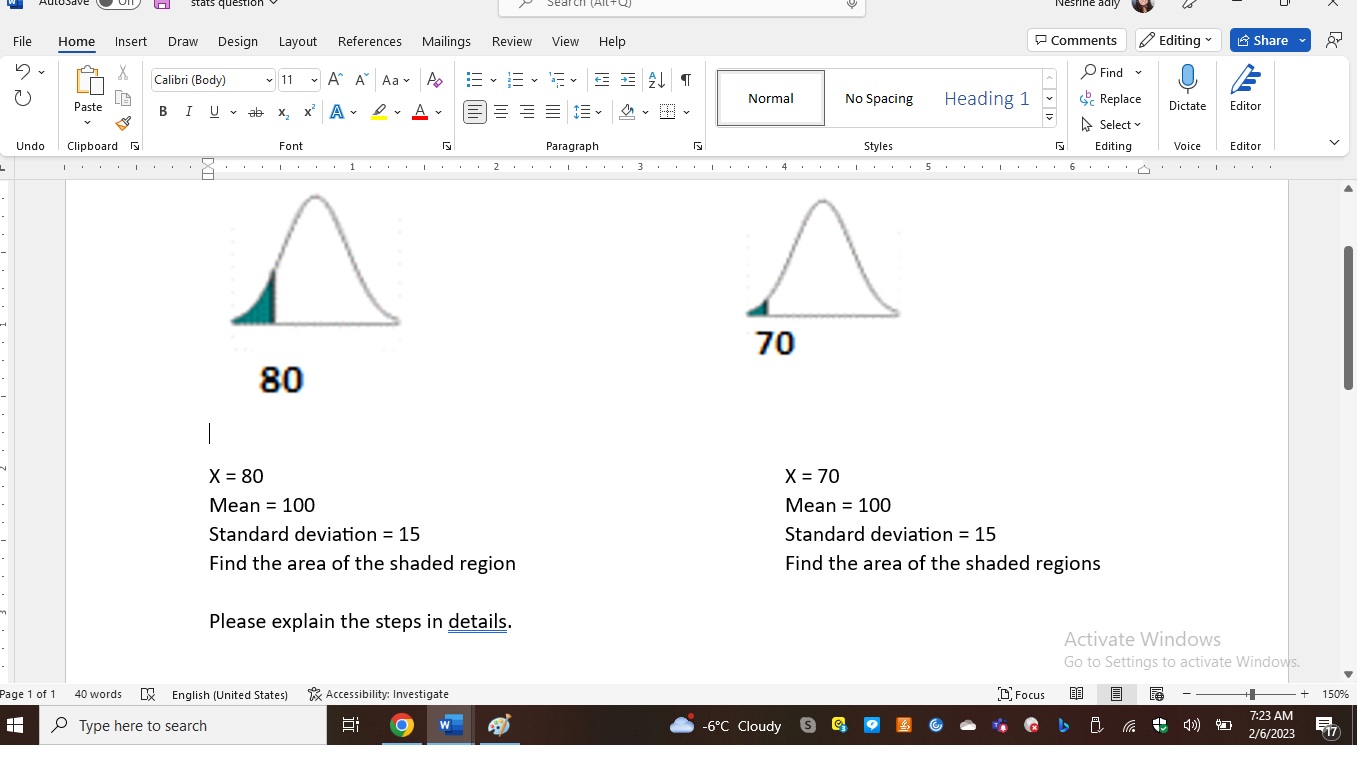Apply Subscript formatting
This screenshot has width=1366, height=768.
[282, 112]
